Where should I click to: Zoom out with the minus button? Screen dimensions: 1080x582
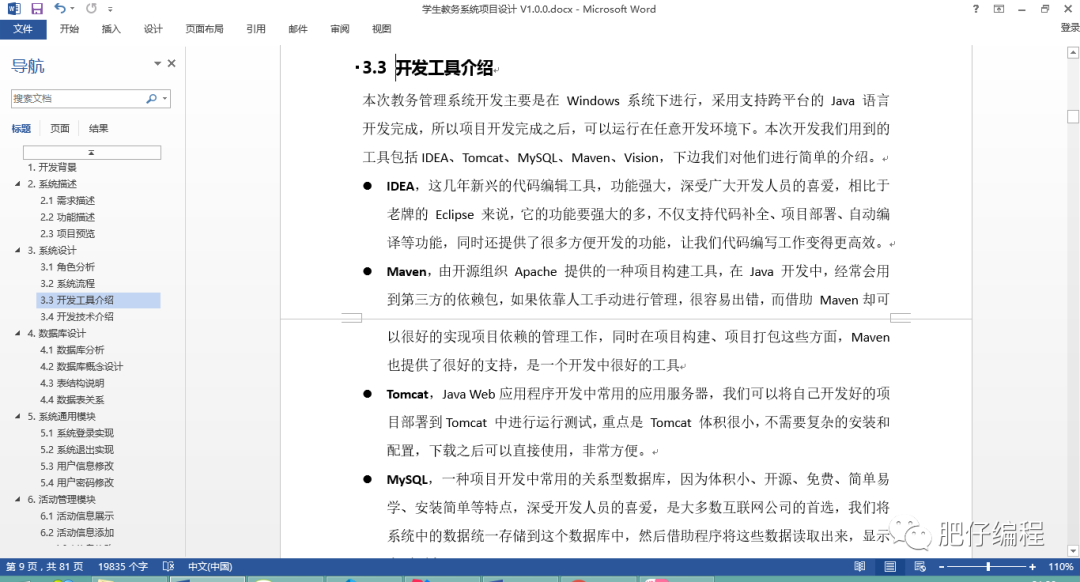click(942, 567)
